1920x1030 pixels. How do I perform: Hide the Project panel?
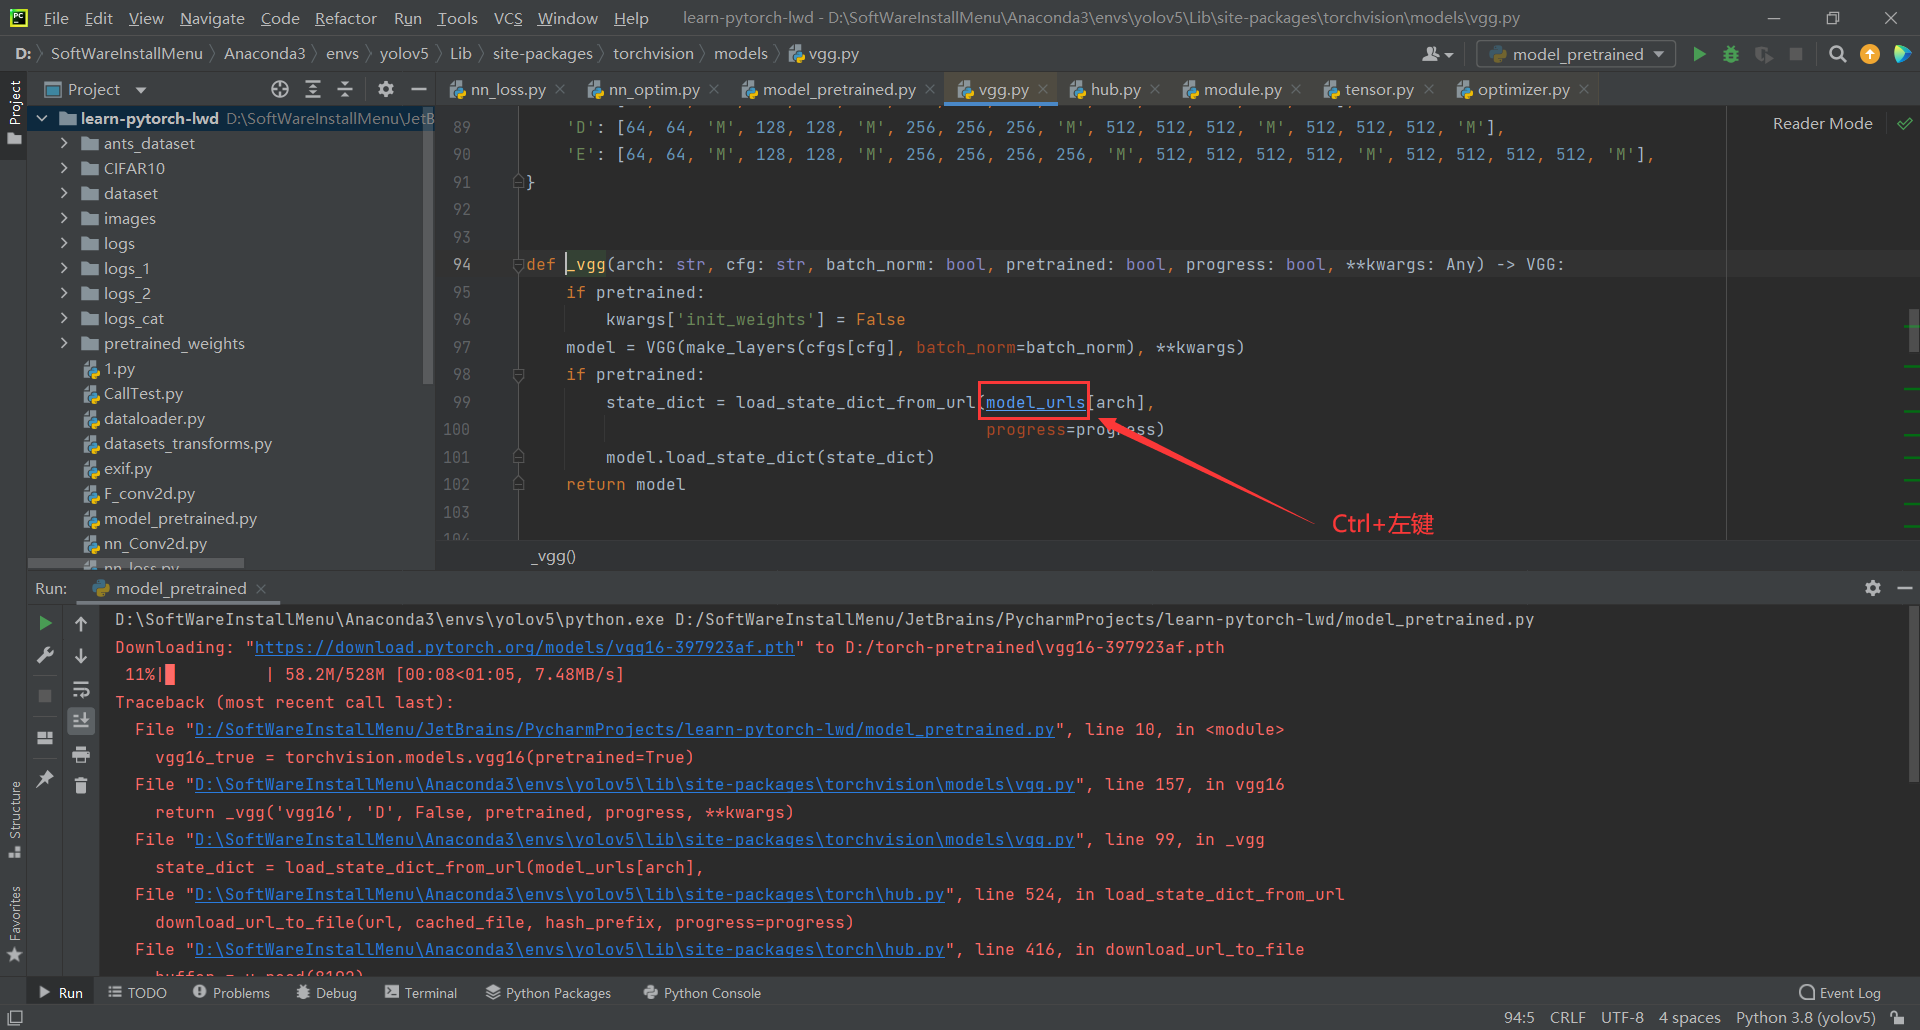click(x=419, y=89)
